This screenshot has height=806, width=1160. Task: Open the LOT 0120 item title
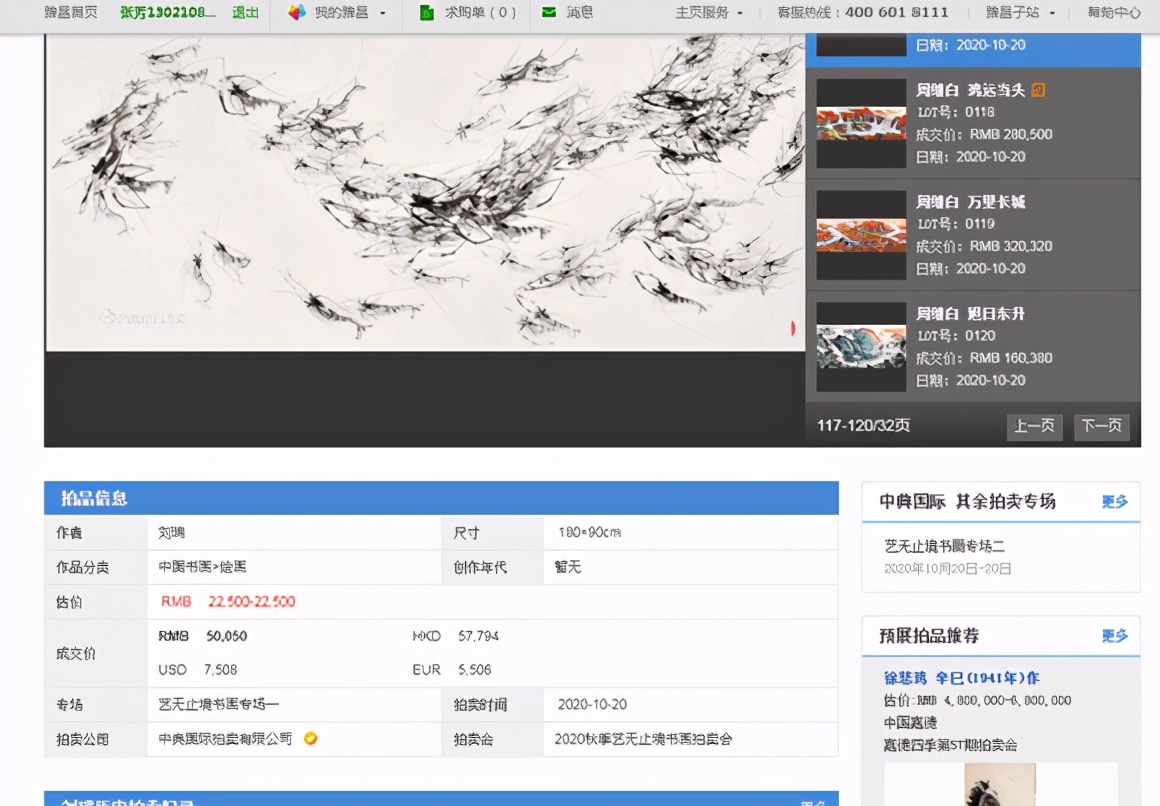point(970,314)
